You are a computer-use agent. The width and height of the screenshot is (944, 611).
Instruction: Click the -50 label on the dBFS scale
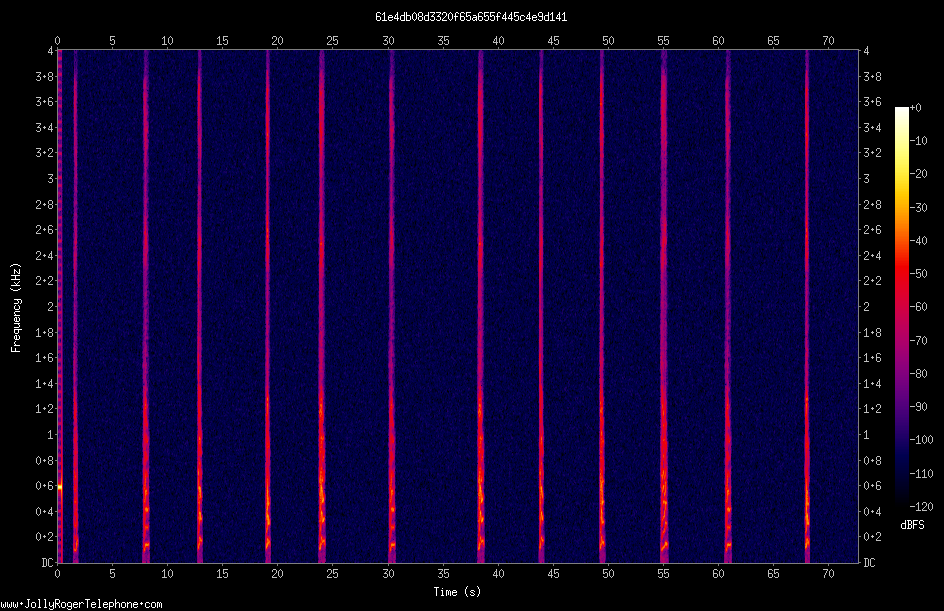point(918,273)
